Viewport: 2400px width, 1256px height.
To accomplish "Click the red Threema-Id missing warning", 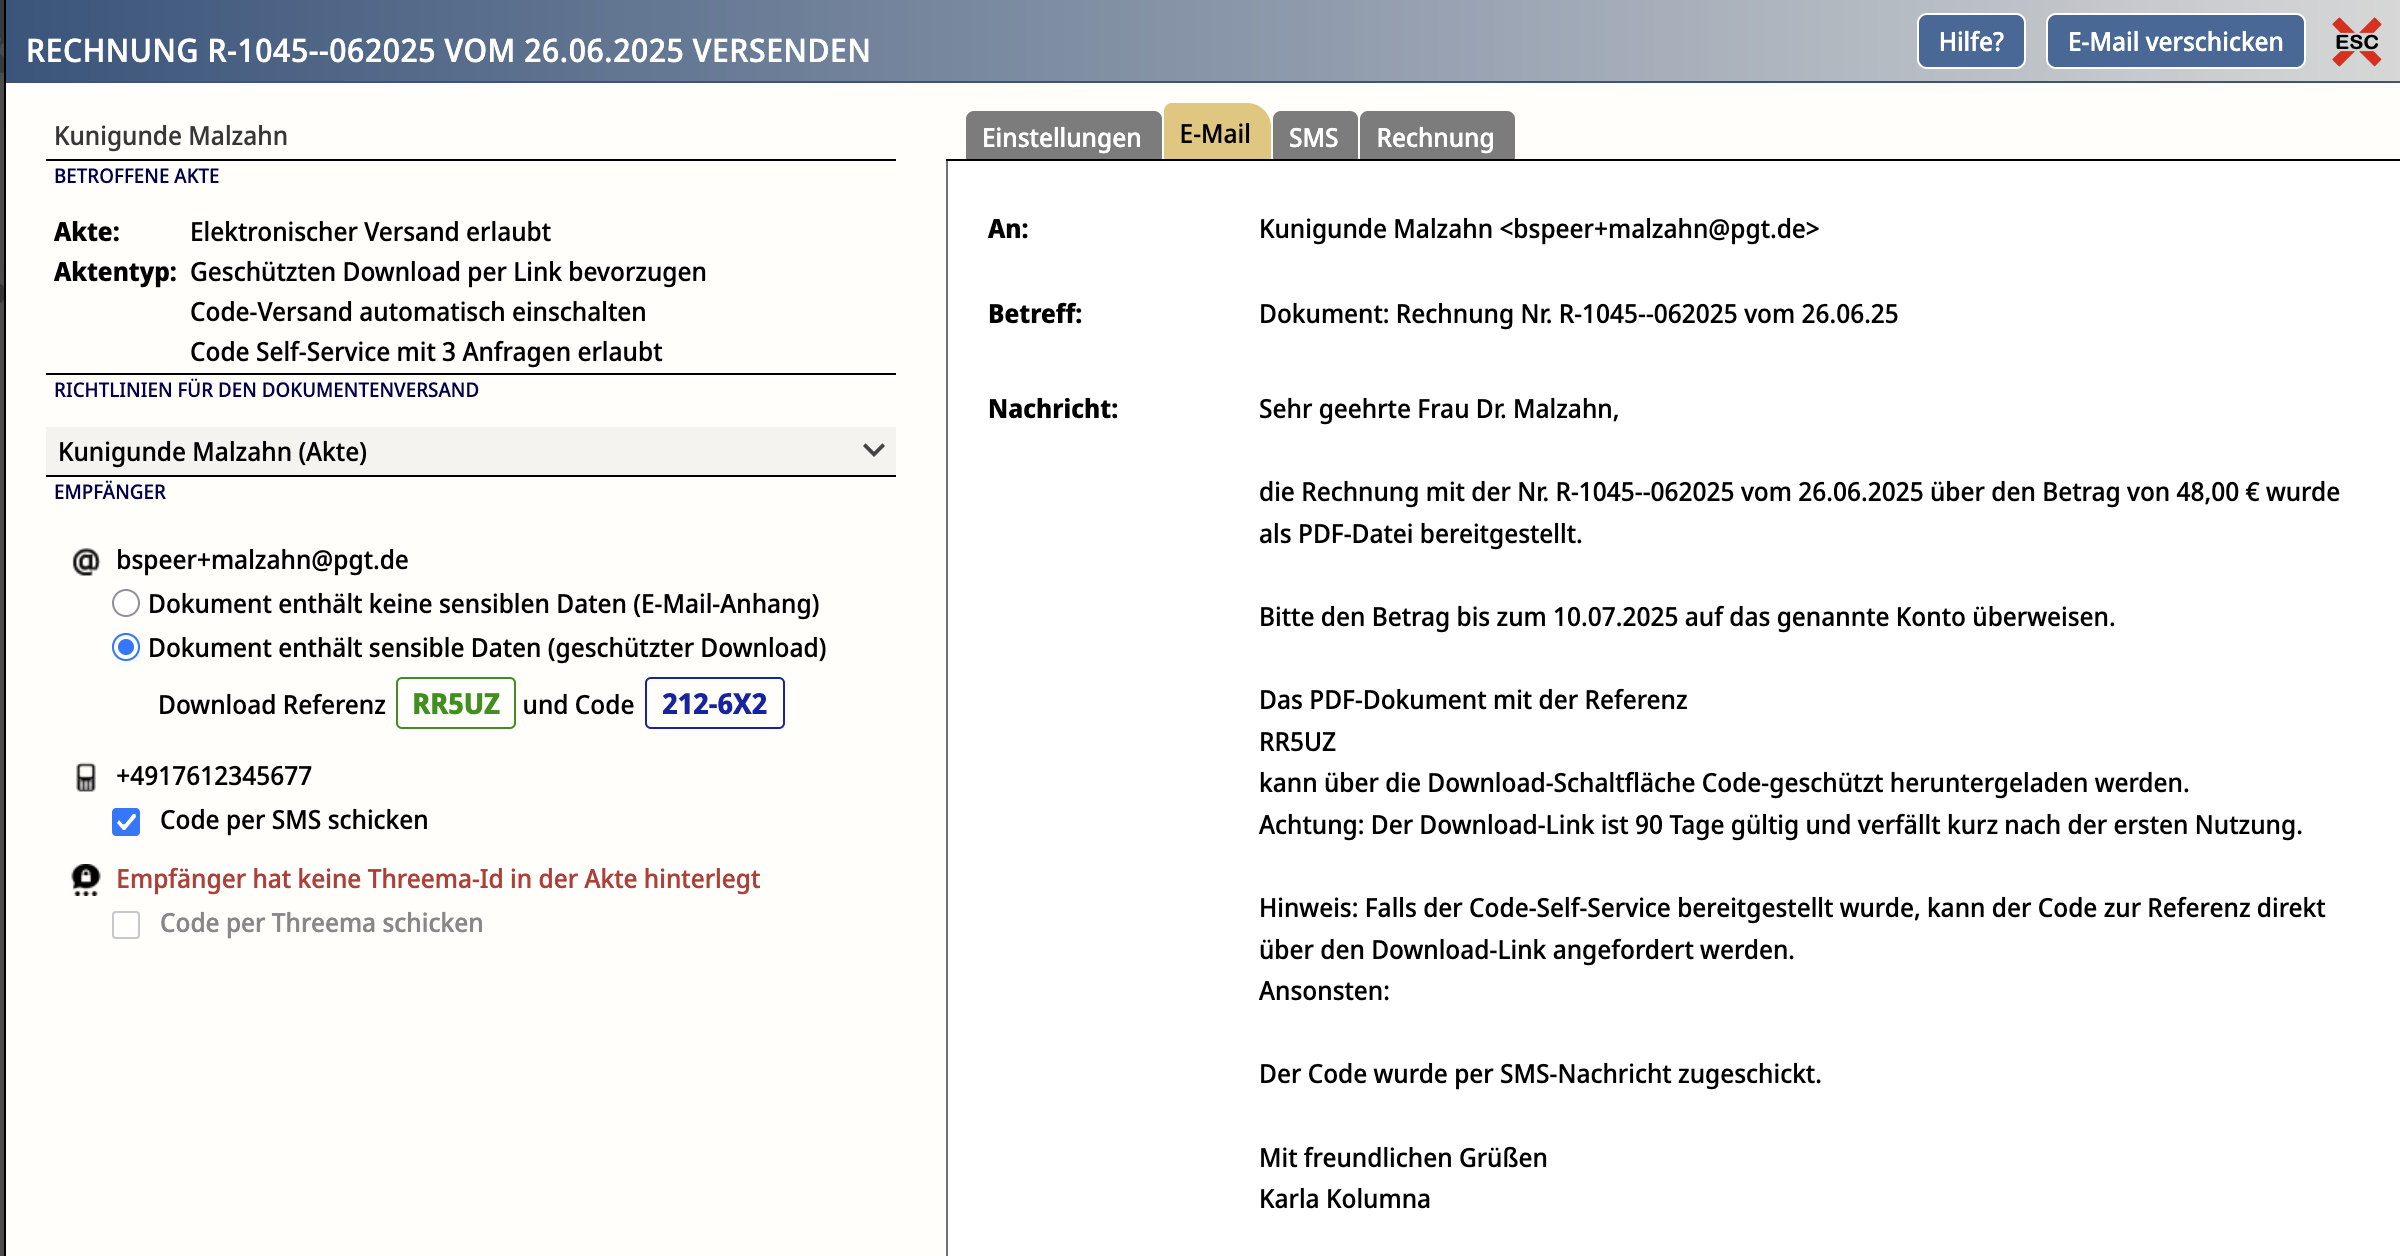I will 438,879.
